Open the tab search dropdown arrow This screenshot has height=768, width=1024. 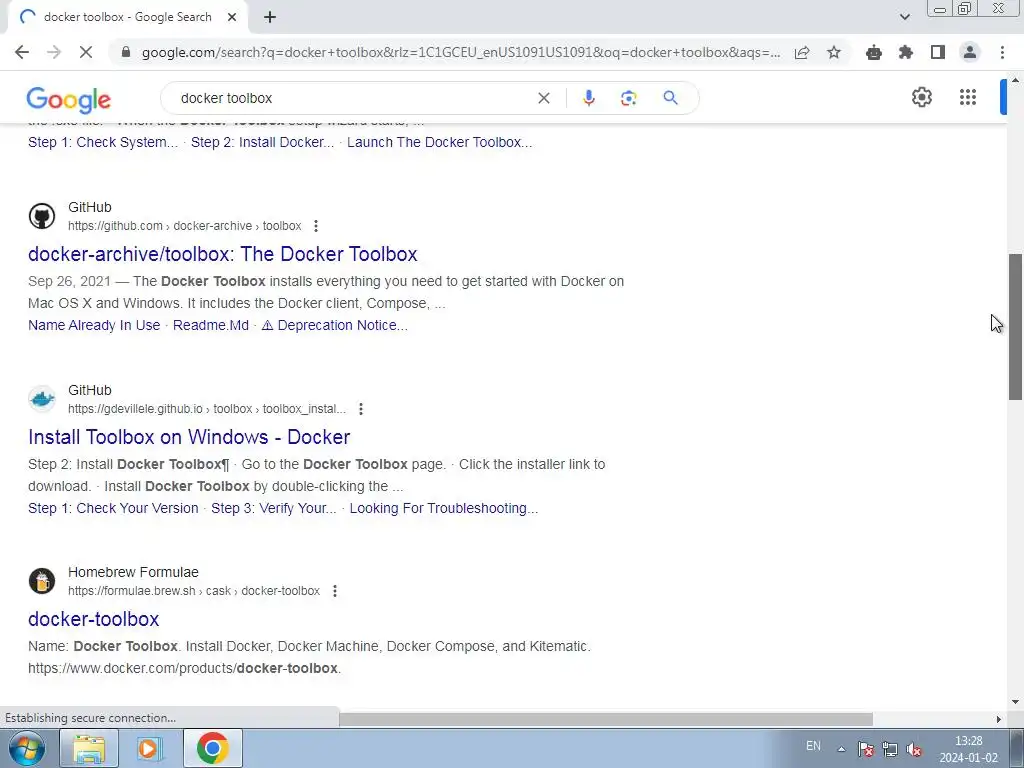tap(904, 17)
